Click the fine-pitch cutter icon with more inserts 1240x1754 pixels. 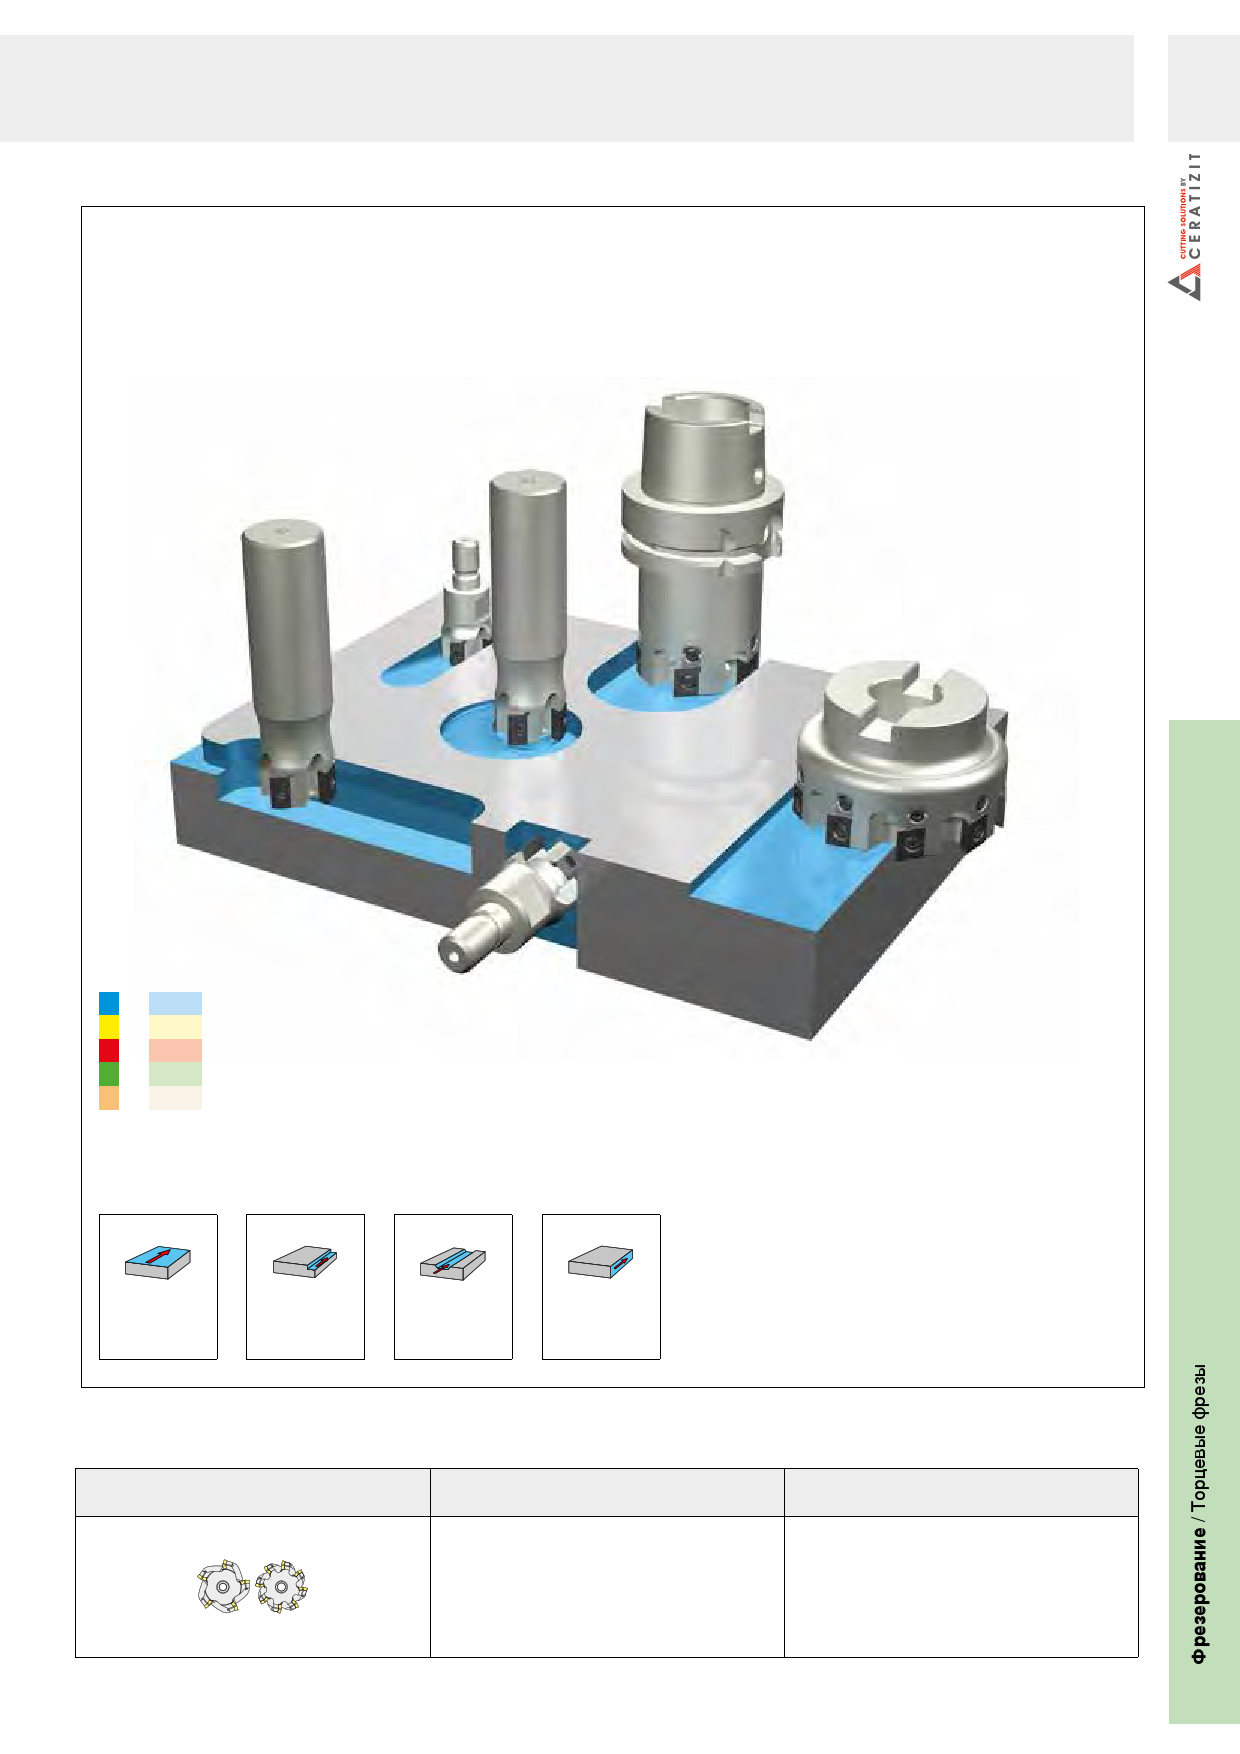(x=282, y=1586)
